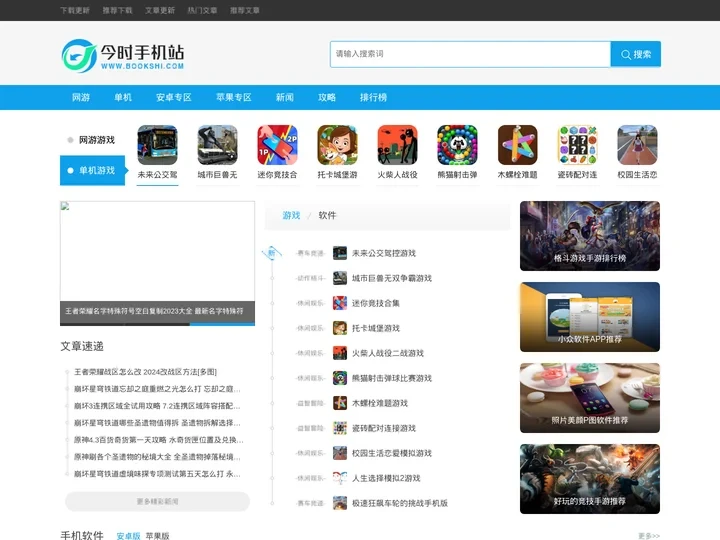The width and height of the screenshot is (720, 540).
Task: Switch to the 软件 list tab
Action: tap(327, 215)
